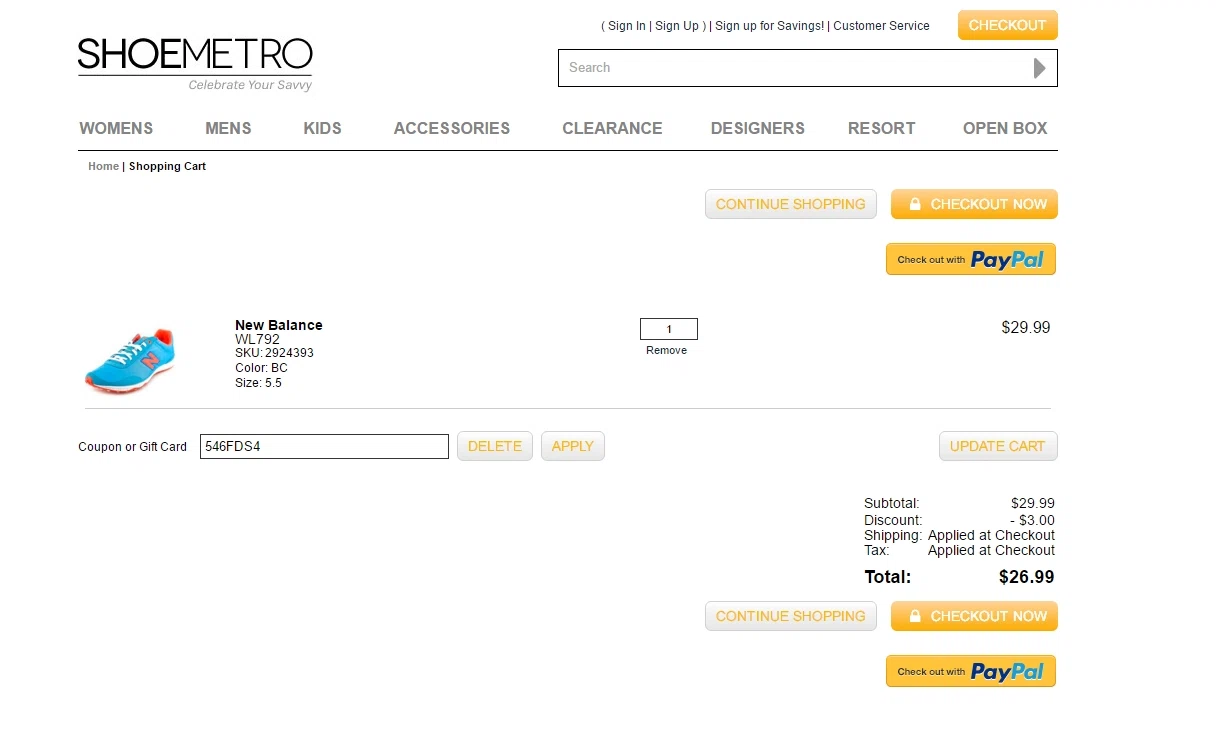Check out with PayPal above the cart item

coord(971,260)
